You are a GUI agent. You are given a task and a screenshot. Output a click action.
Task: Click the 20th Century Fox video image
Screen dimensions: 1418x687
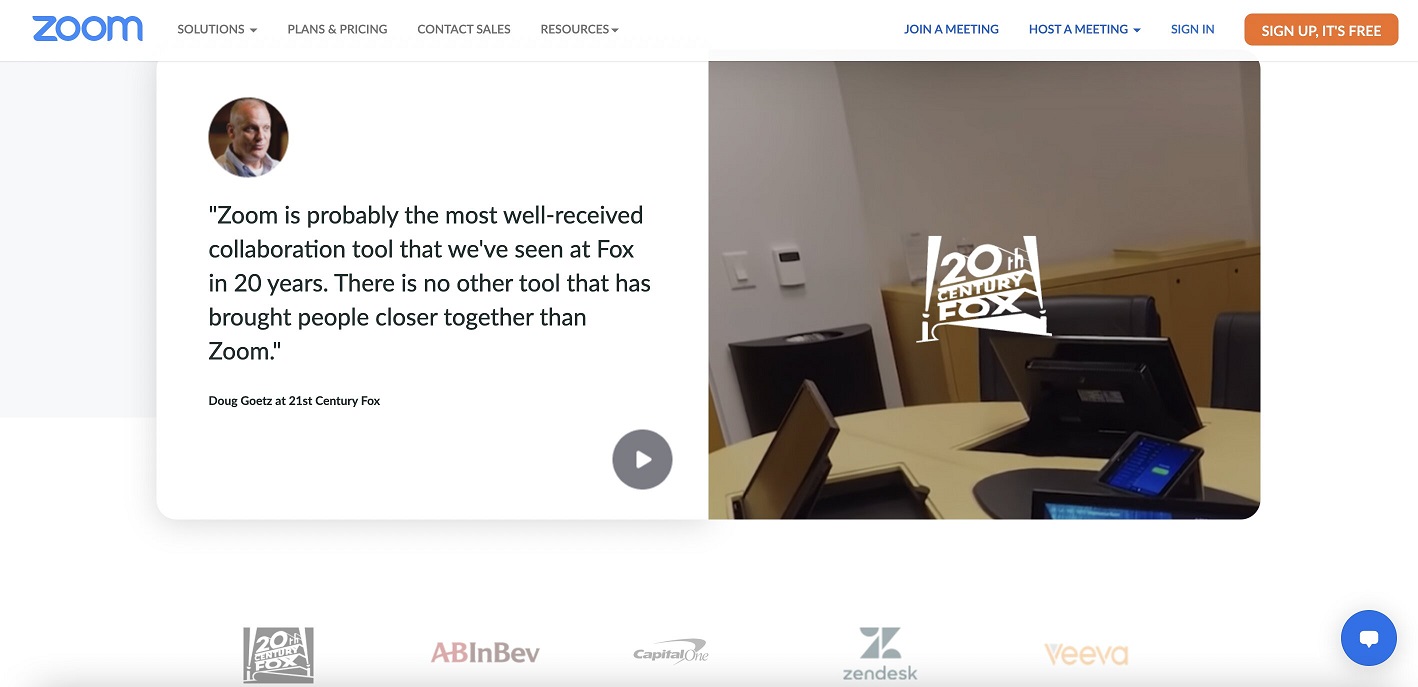click(x=984, y=290)
